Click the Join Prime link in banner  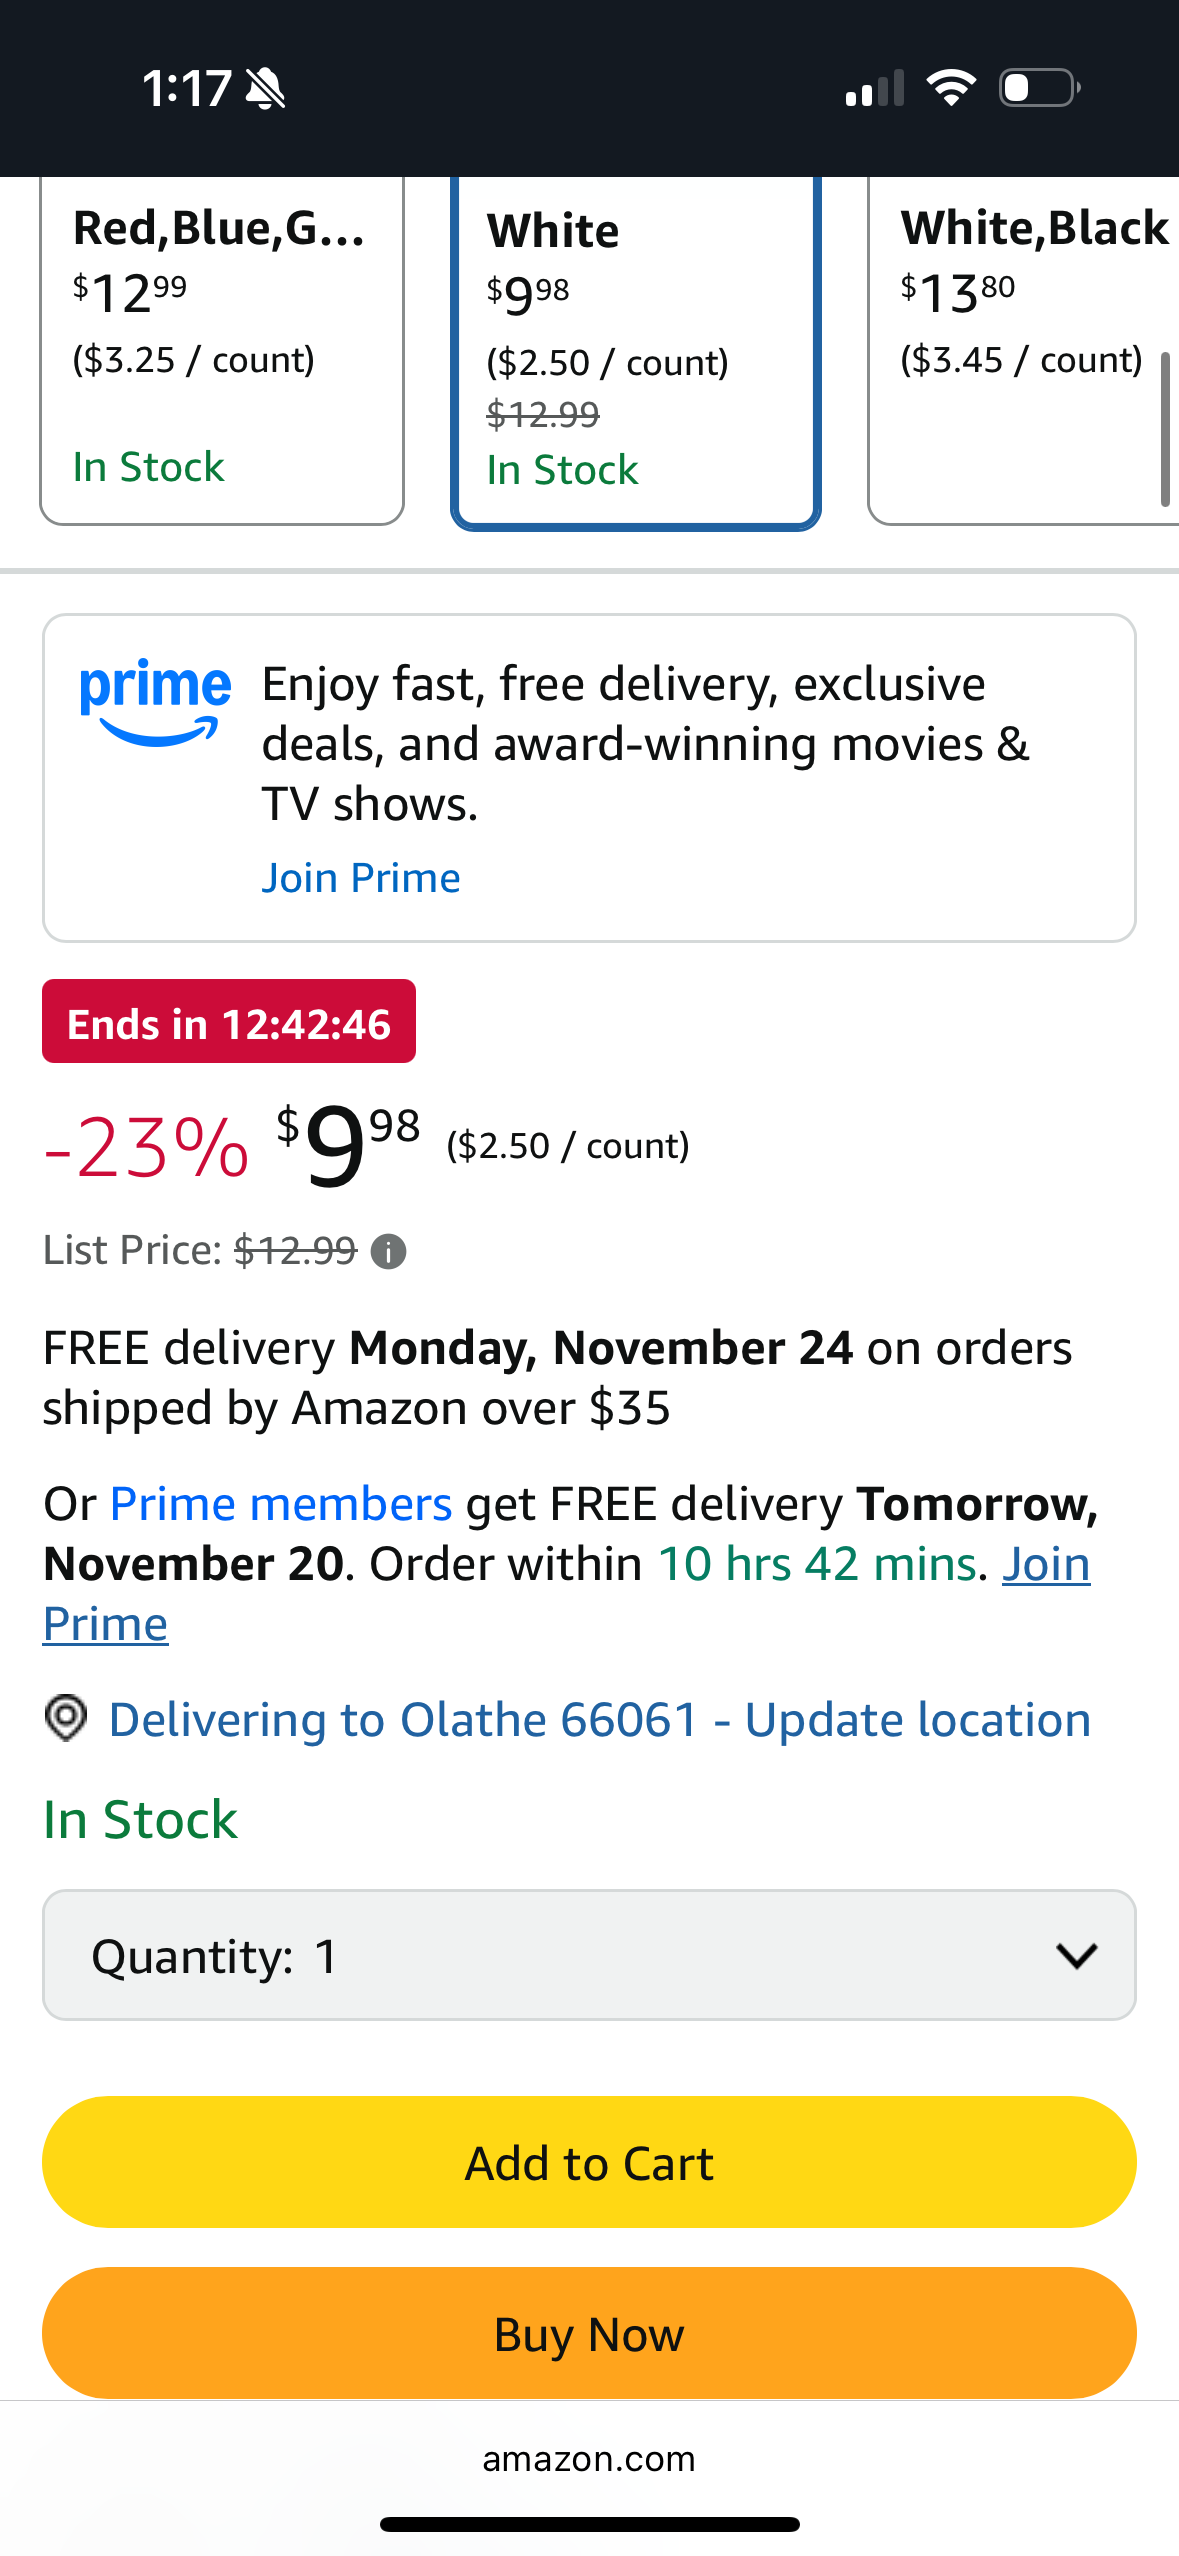click(x=361, y=878)
